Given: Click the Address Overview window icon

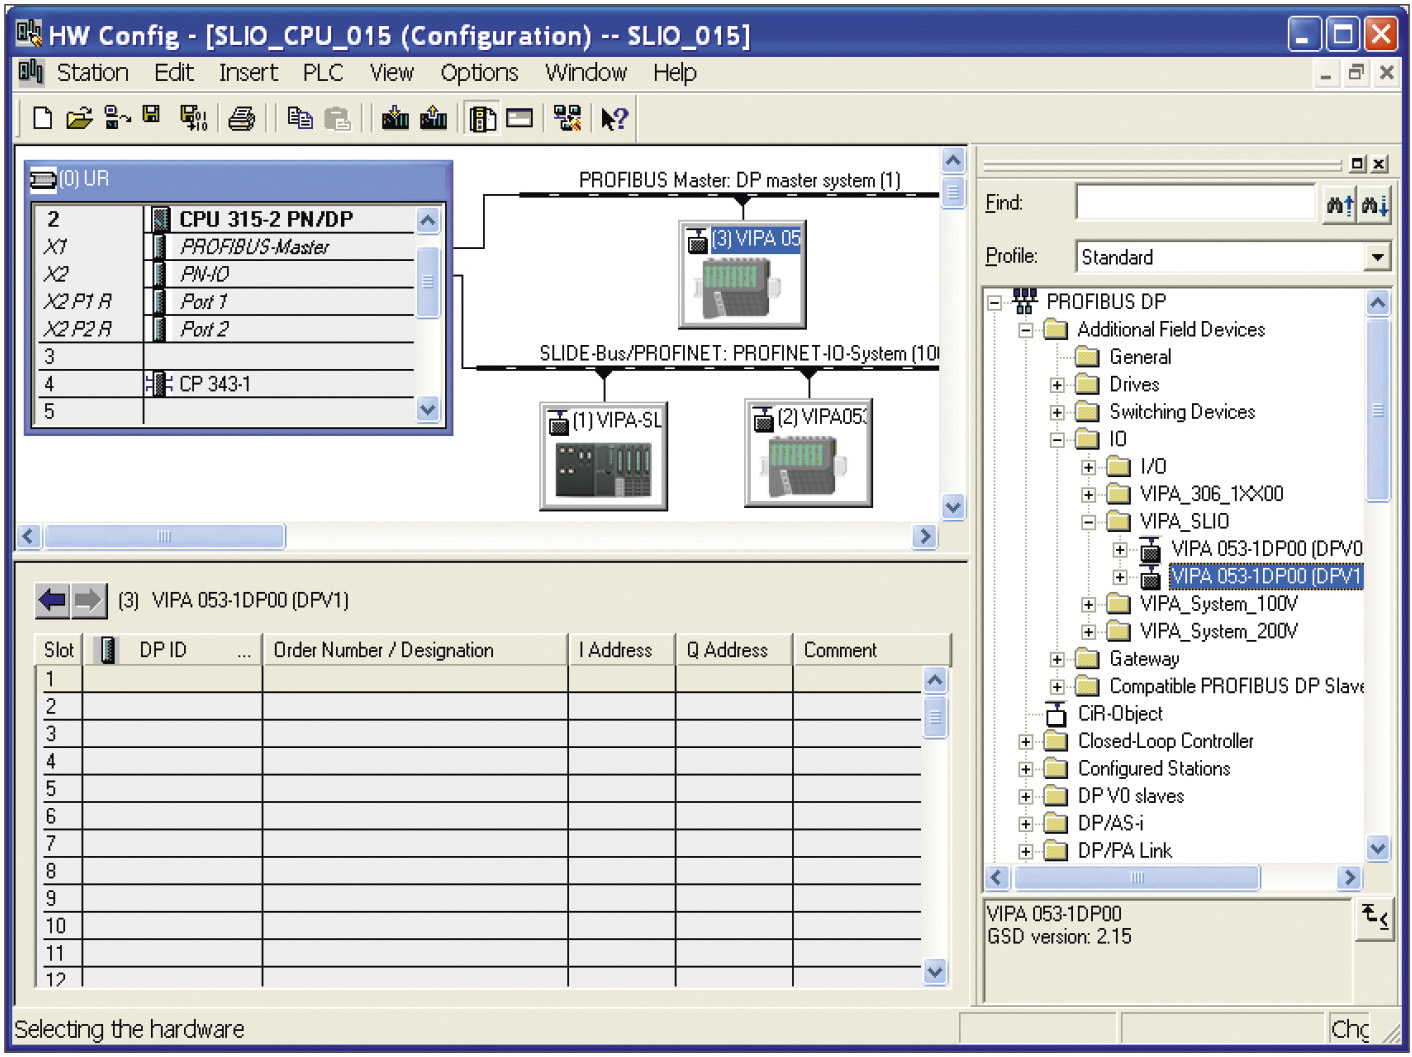Looking at the screenshot, I should pos(519,118).
